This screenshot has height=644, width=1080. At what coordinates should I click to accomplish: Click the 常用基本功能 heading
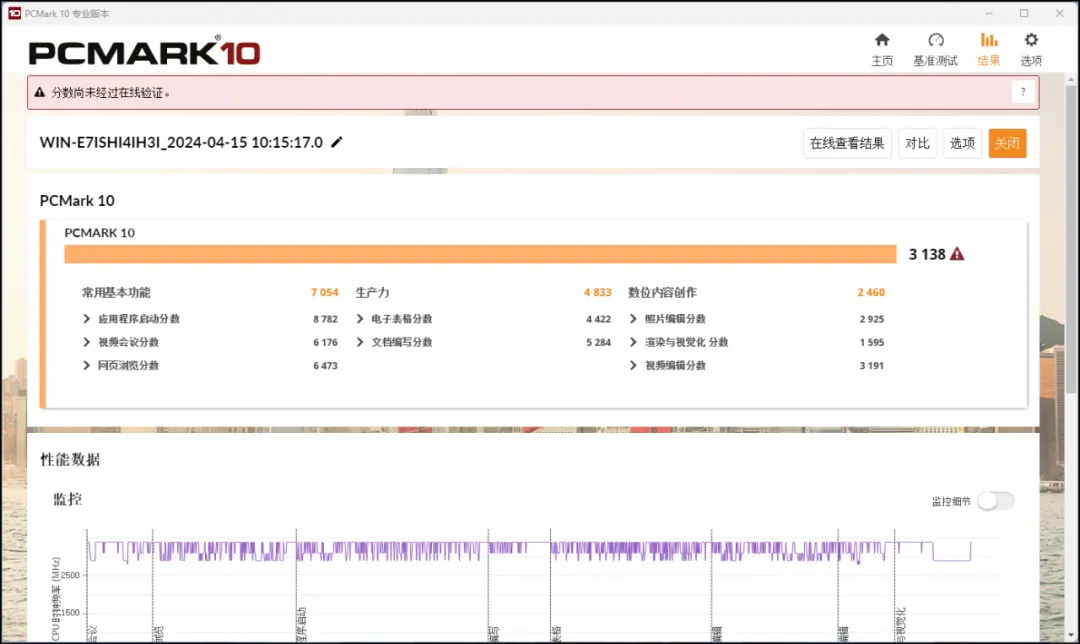[116, 293]
